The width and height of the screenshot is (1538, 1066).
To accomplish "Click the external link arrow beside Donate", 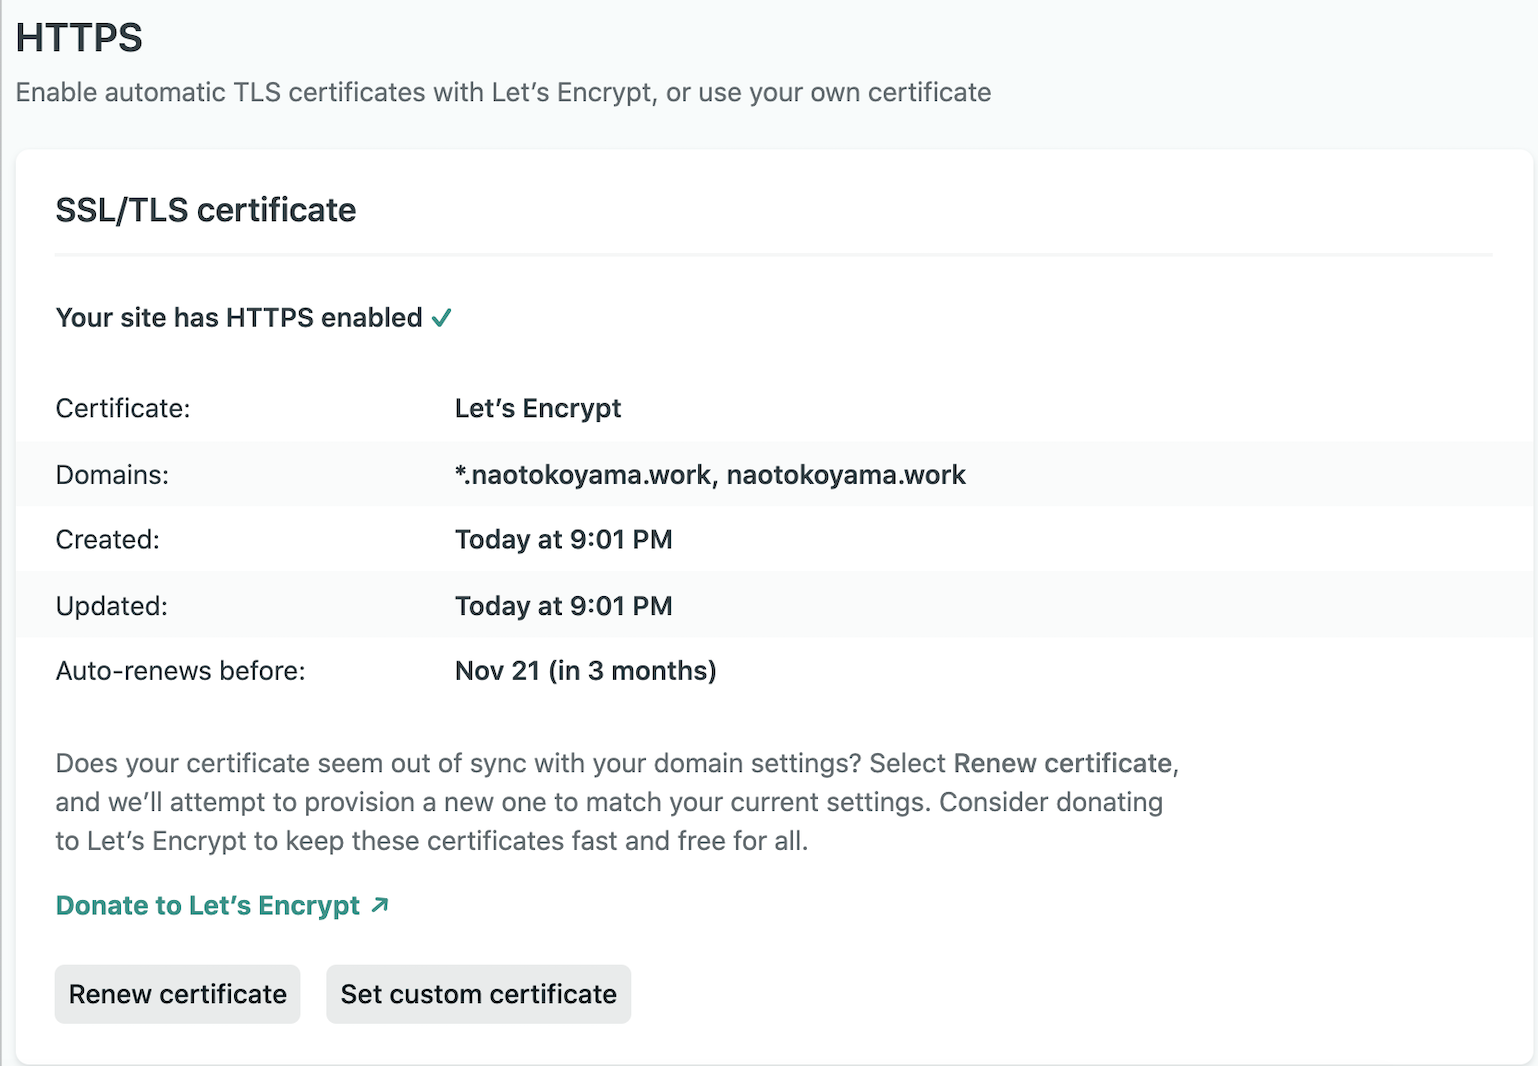I will [x=379, y=905].
